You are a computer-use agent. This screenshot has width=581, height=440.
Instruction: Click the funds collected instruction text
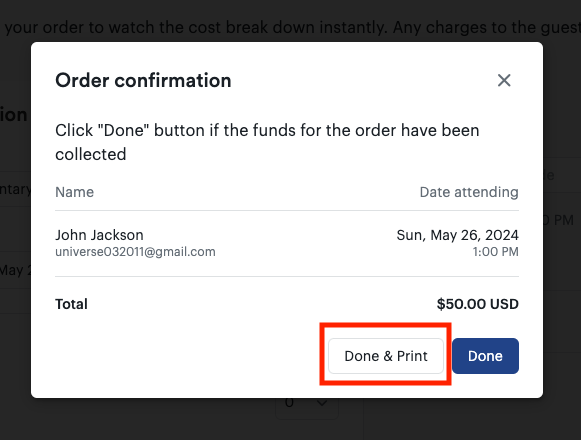pos(267,142)
